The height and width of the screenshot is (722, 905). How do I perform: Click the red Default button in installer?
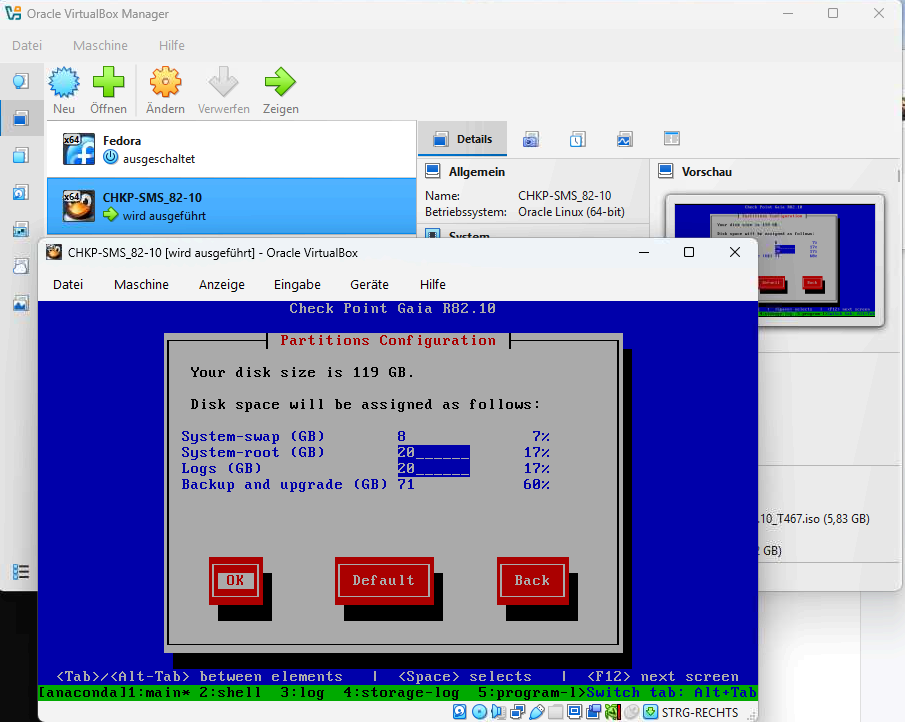pyautogui.click(x=384, y=581)
